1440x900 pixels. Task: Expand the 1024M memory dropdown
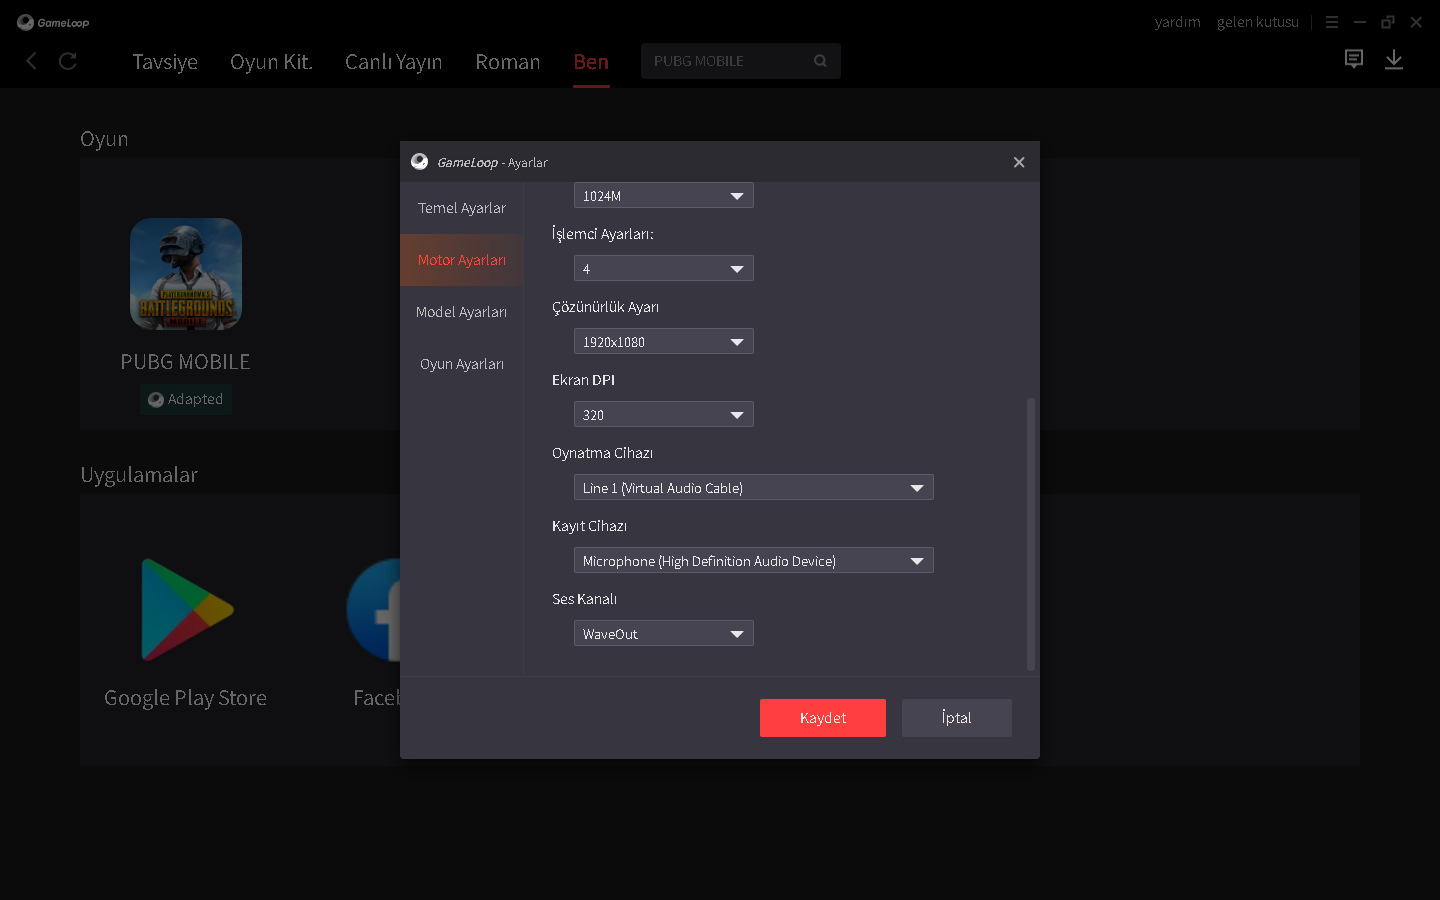tap(664, 195)
